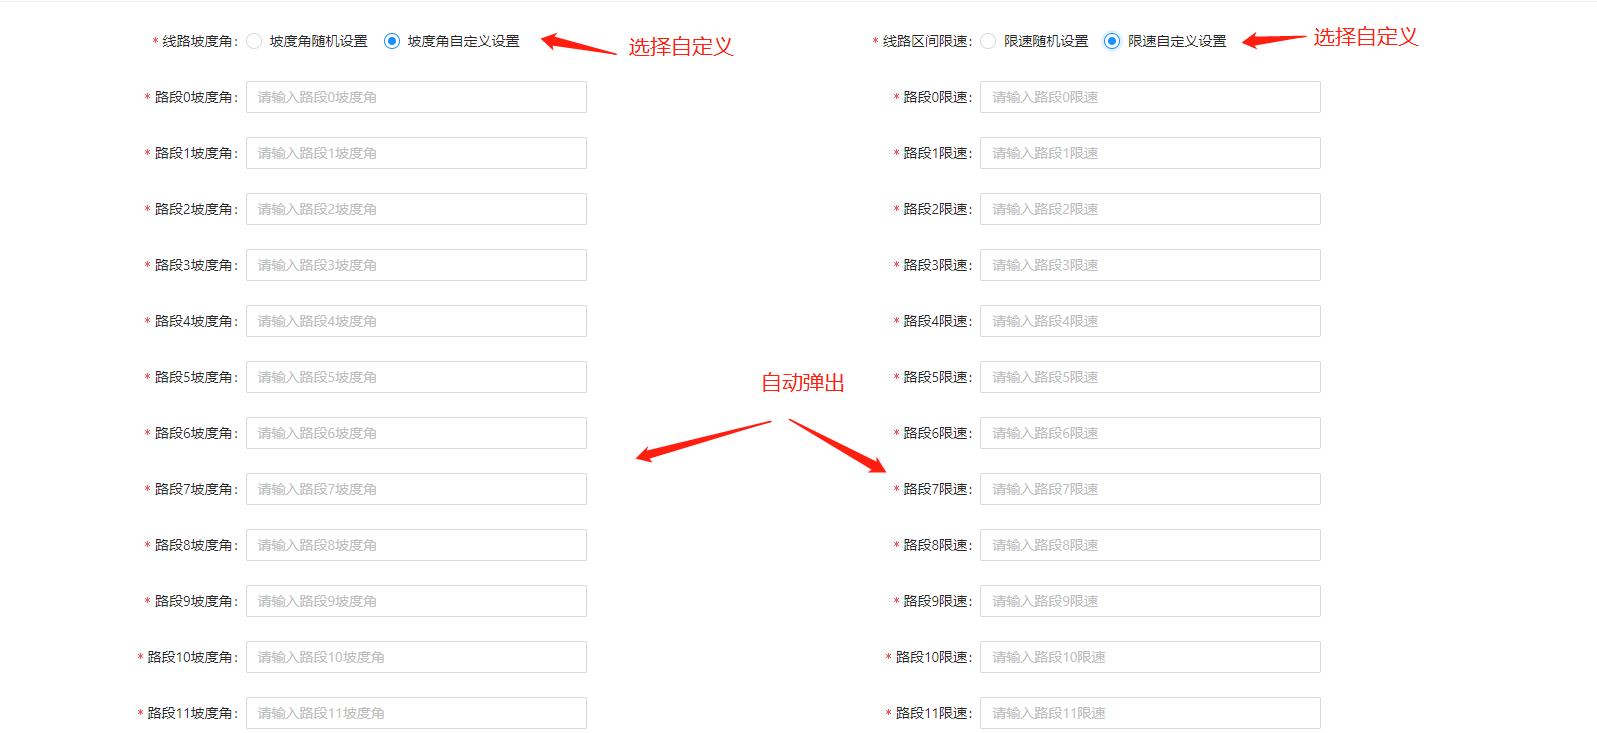
Task: Focus the 路段4坡度角 input field
Action: (x=416, y=321)
